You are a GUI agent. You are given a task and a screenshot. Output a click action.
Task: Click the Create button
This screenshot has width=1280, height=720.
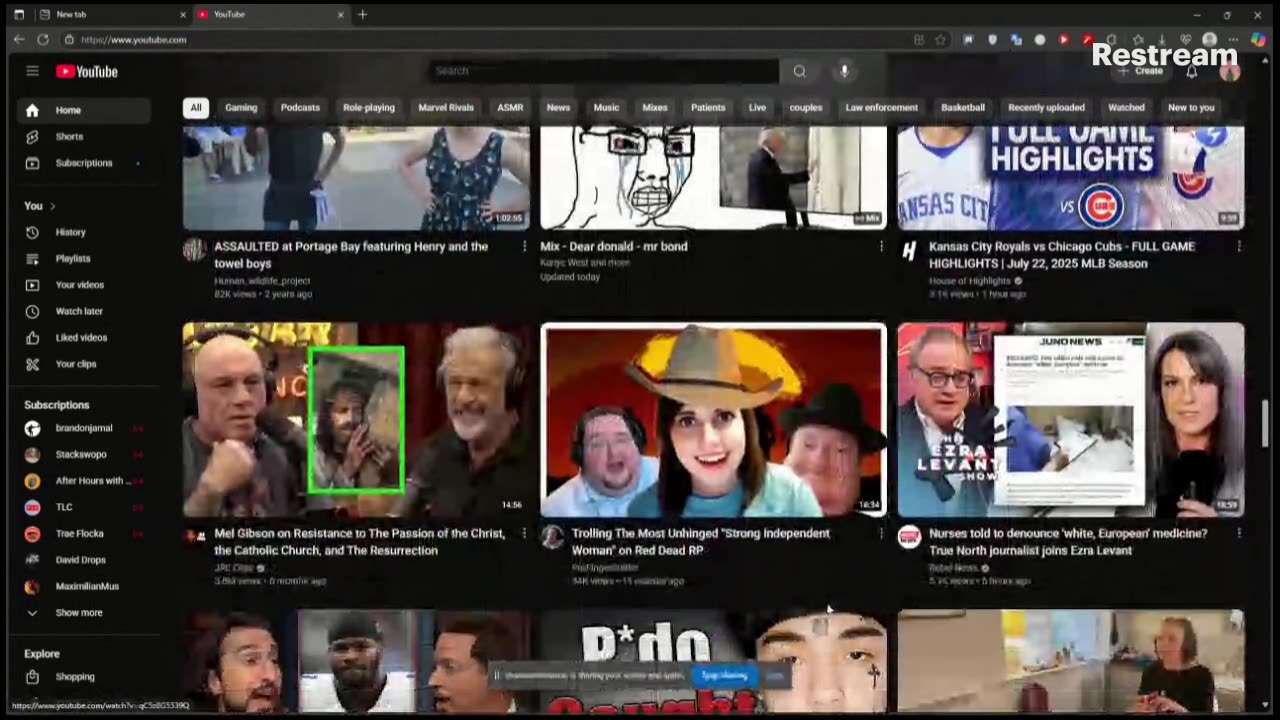1142,71
